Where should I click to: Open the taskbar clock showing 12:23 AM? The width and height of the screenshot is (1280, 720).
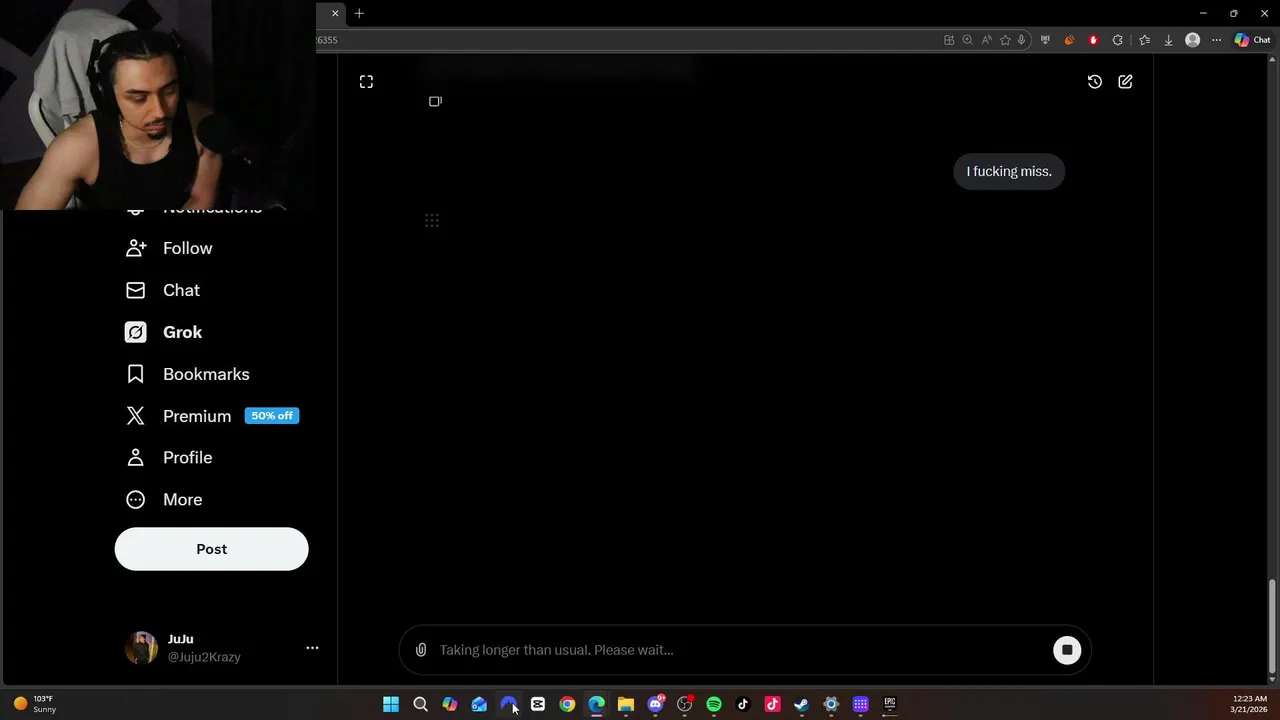[x=1249, y=704]
